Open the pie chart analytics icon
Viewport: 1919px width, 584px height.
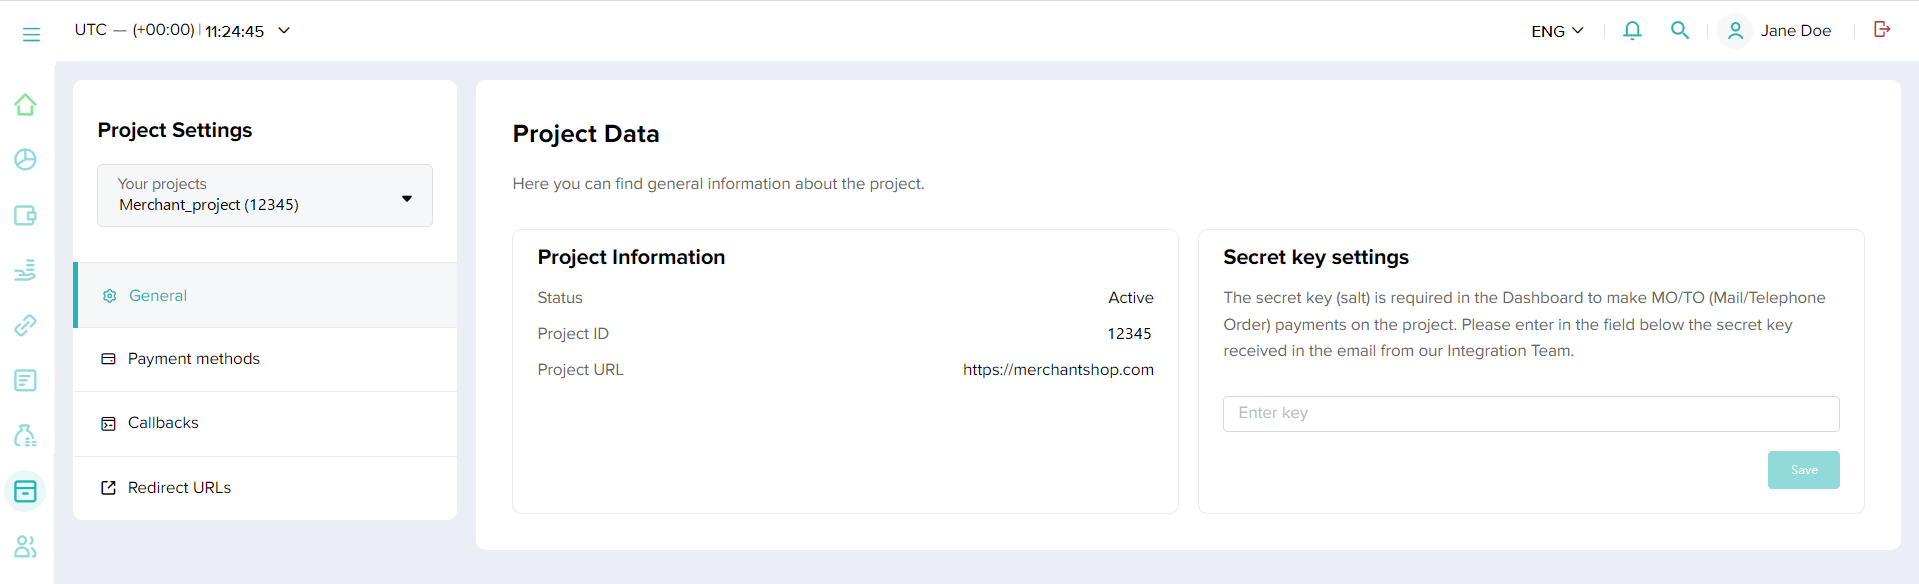(x=26, y=160)
